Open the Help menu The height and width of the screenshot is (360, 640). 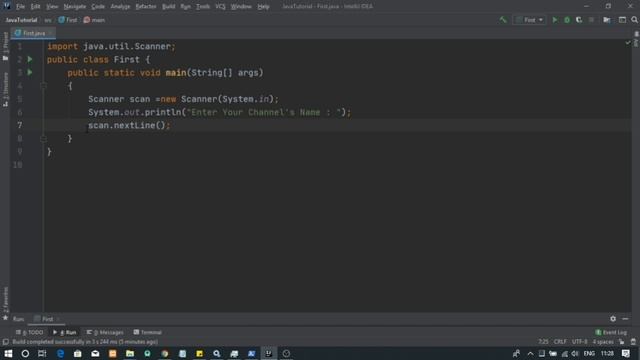pos(263,7)
